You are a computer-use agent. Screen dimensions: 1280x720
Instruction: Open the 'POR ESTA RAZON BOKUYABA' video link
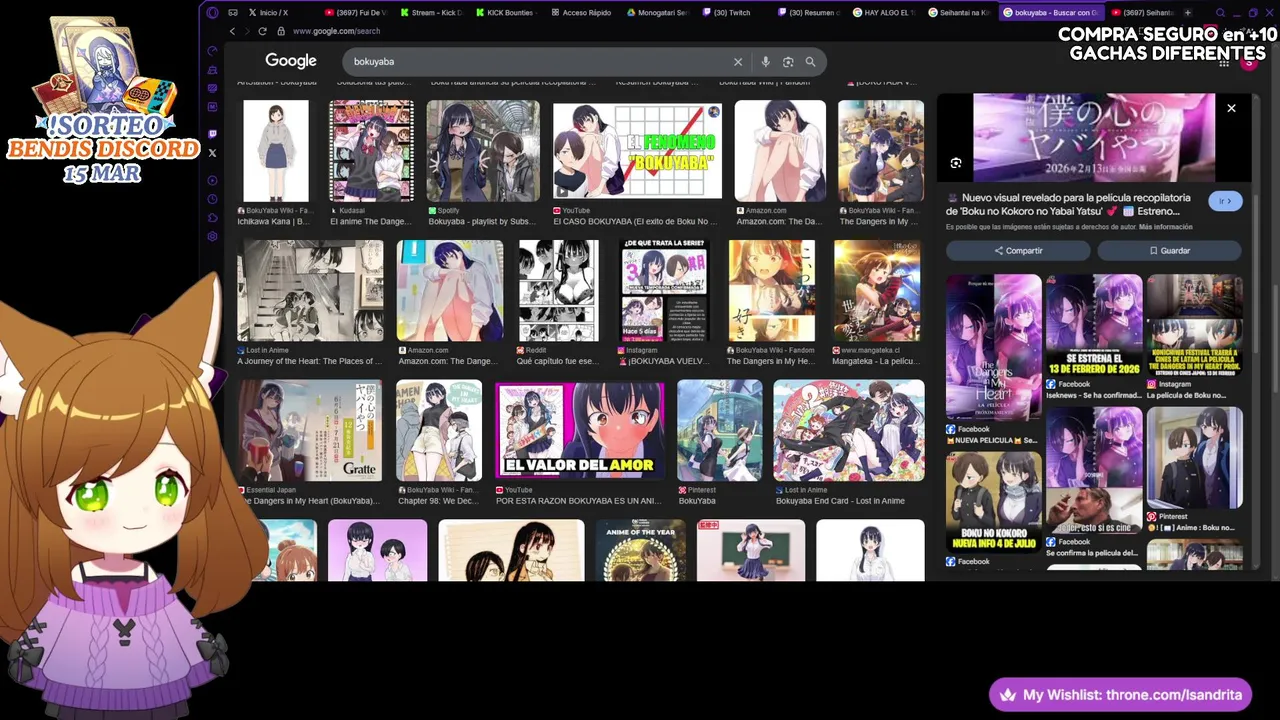(578, 501)
